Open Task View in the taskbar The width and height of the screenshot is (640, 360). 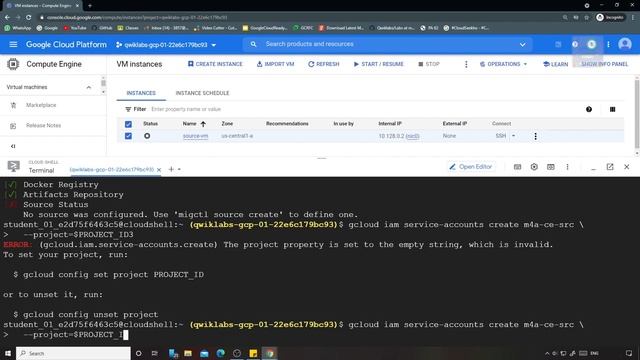click(x=155, y=353)
